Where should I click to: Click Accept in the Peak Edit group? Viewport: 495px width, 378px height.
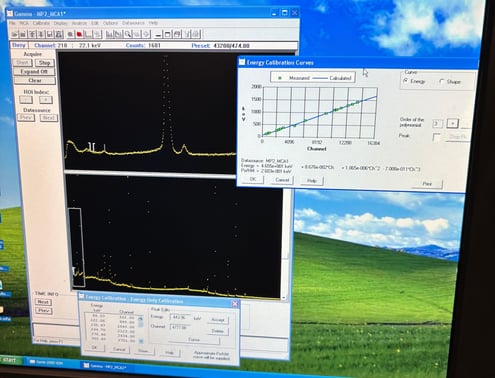218,320
